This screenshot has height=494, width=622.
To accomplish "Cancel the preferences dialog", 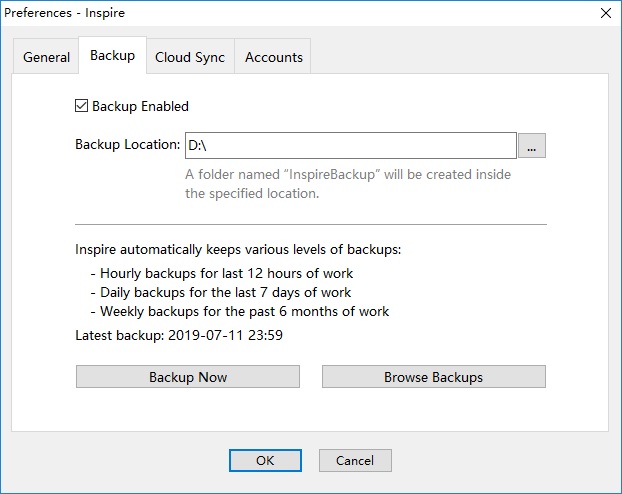I will 355,460.
